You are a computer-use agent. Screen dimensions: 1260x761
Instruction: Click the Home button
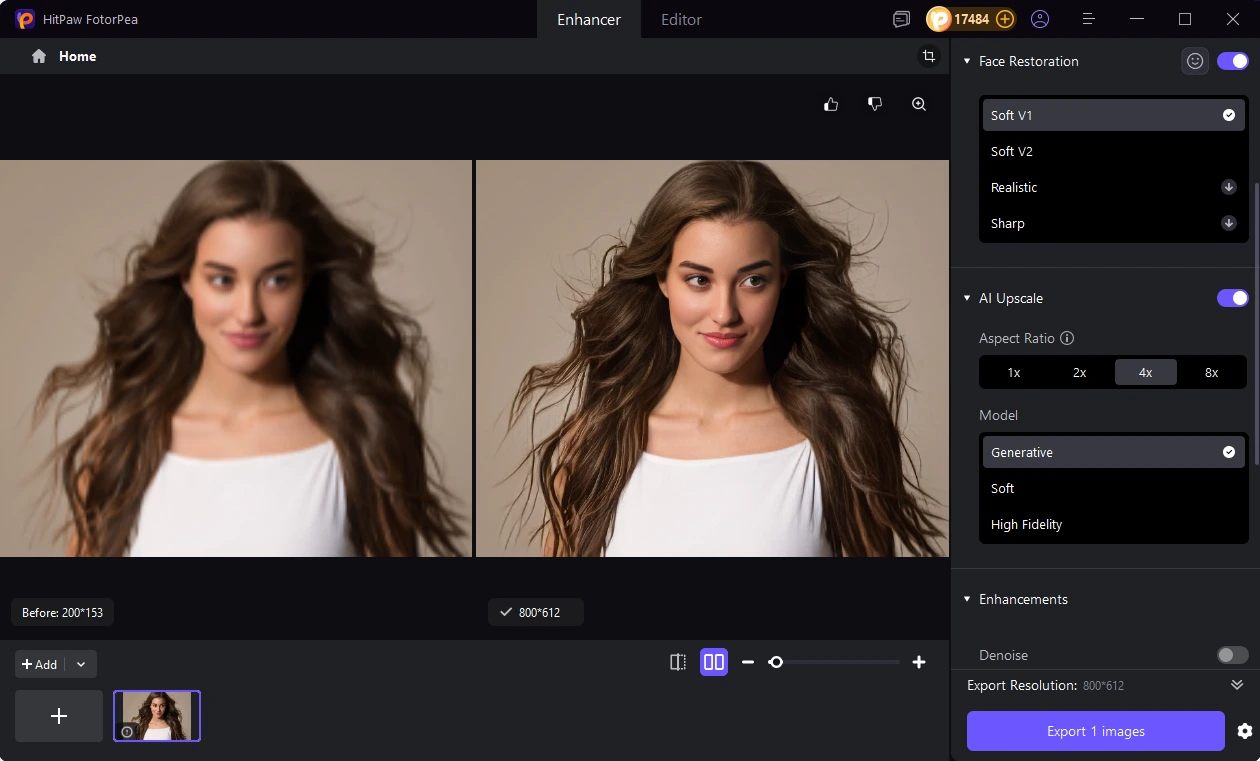(63, 56)
